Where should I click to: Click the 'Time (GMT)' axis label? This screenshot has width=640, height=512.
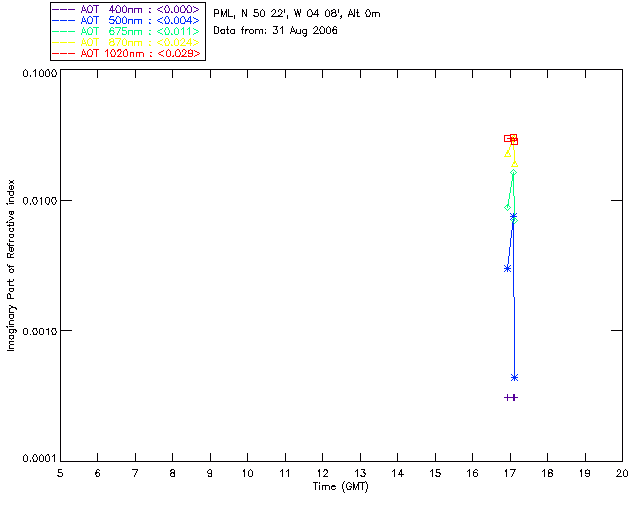pos(341,487)
